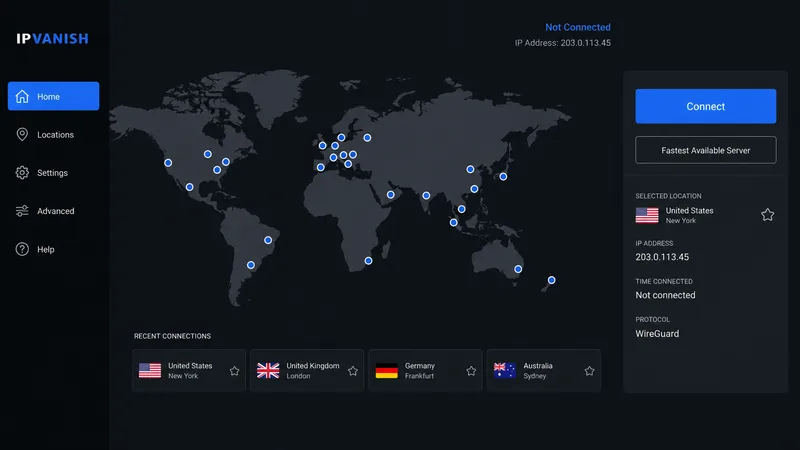This screenshot has width=800, height=450.
Task: Star the United Kingdom London connection
Action: tap(353, 371)
